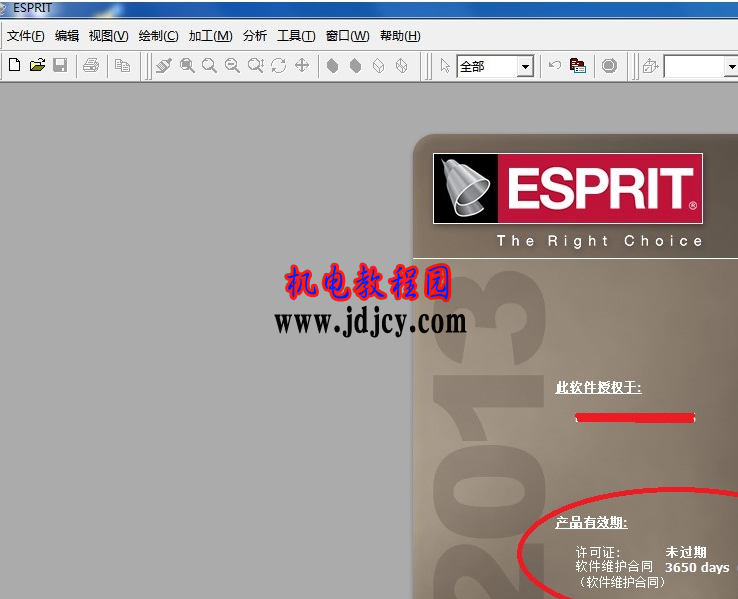
Task: Click the first solid shaded view icon
Action: tap(332, 65)
